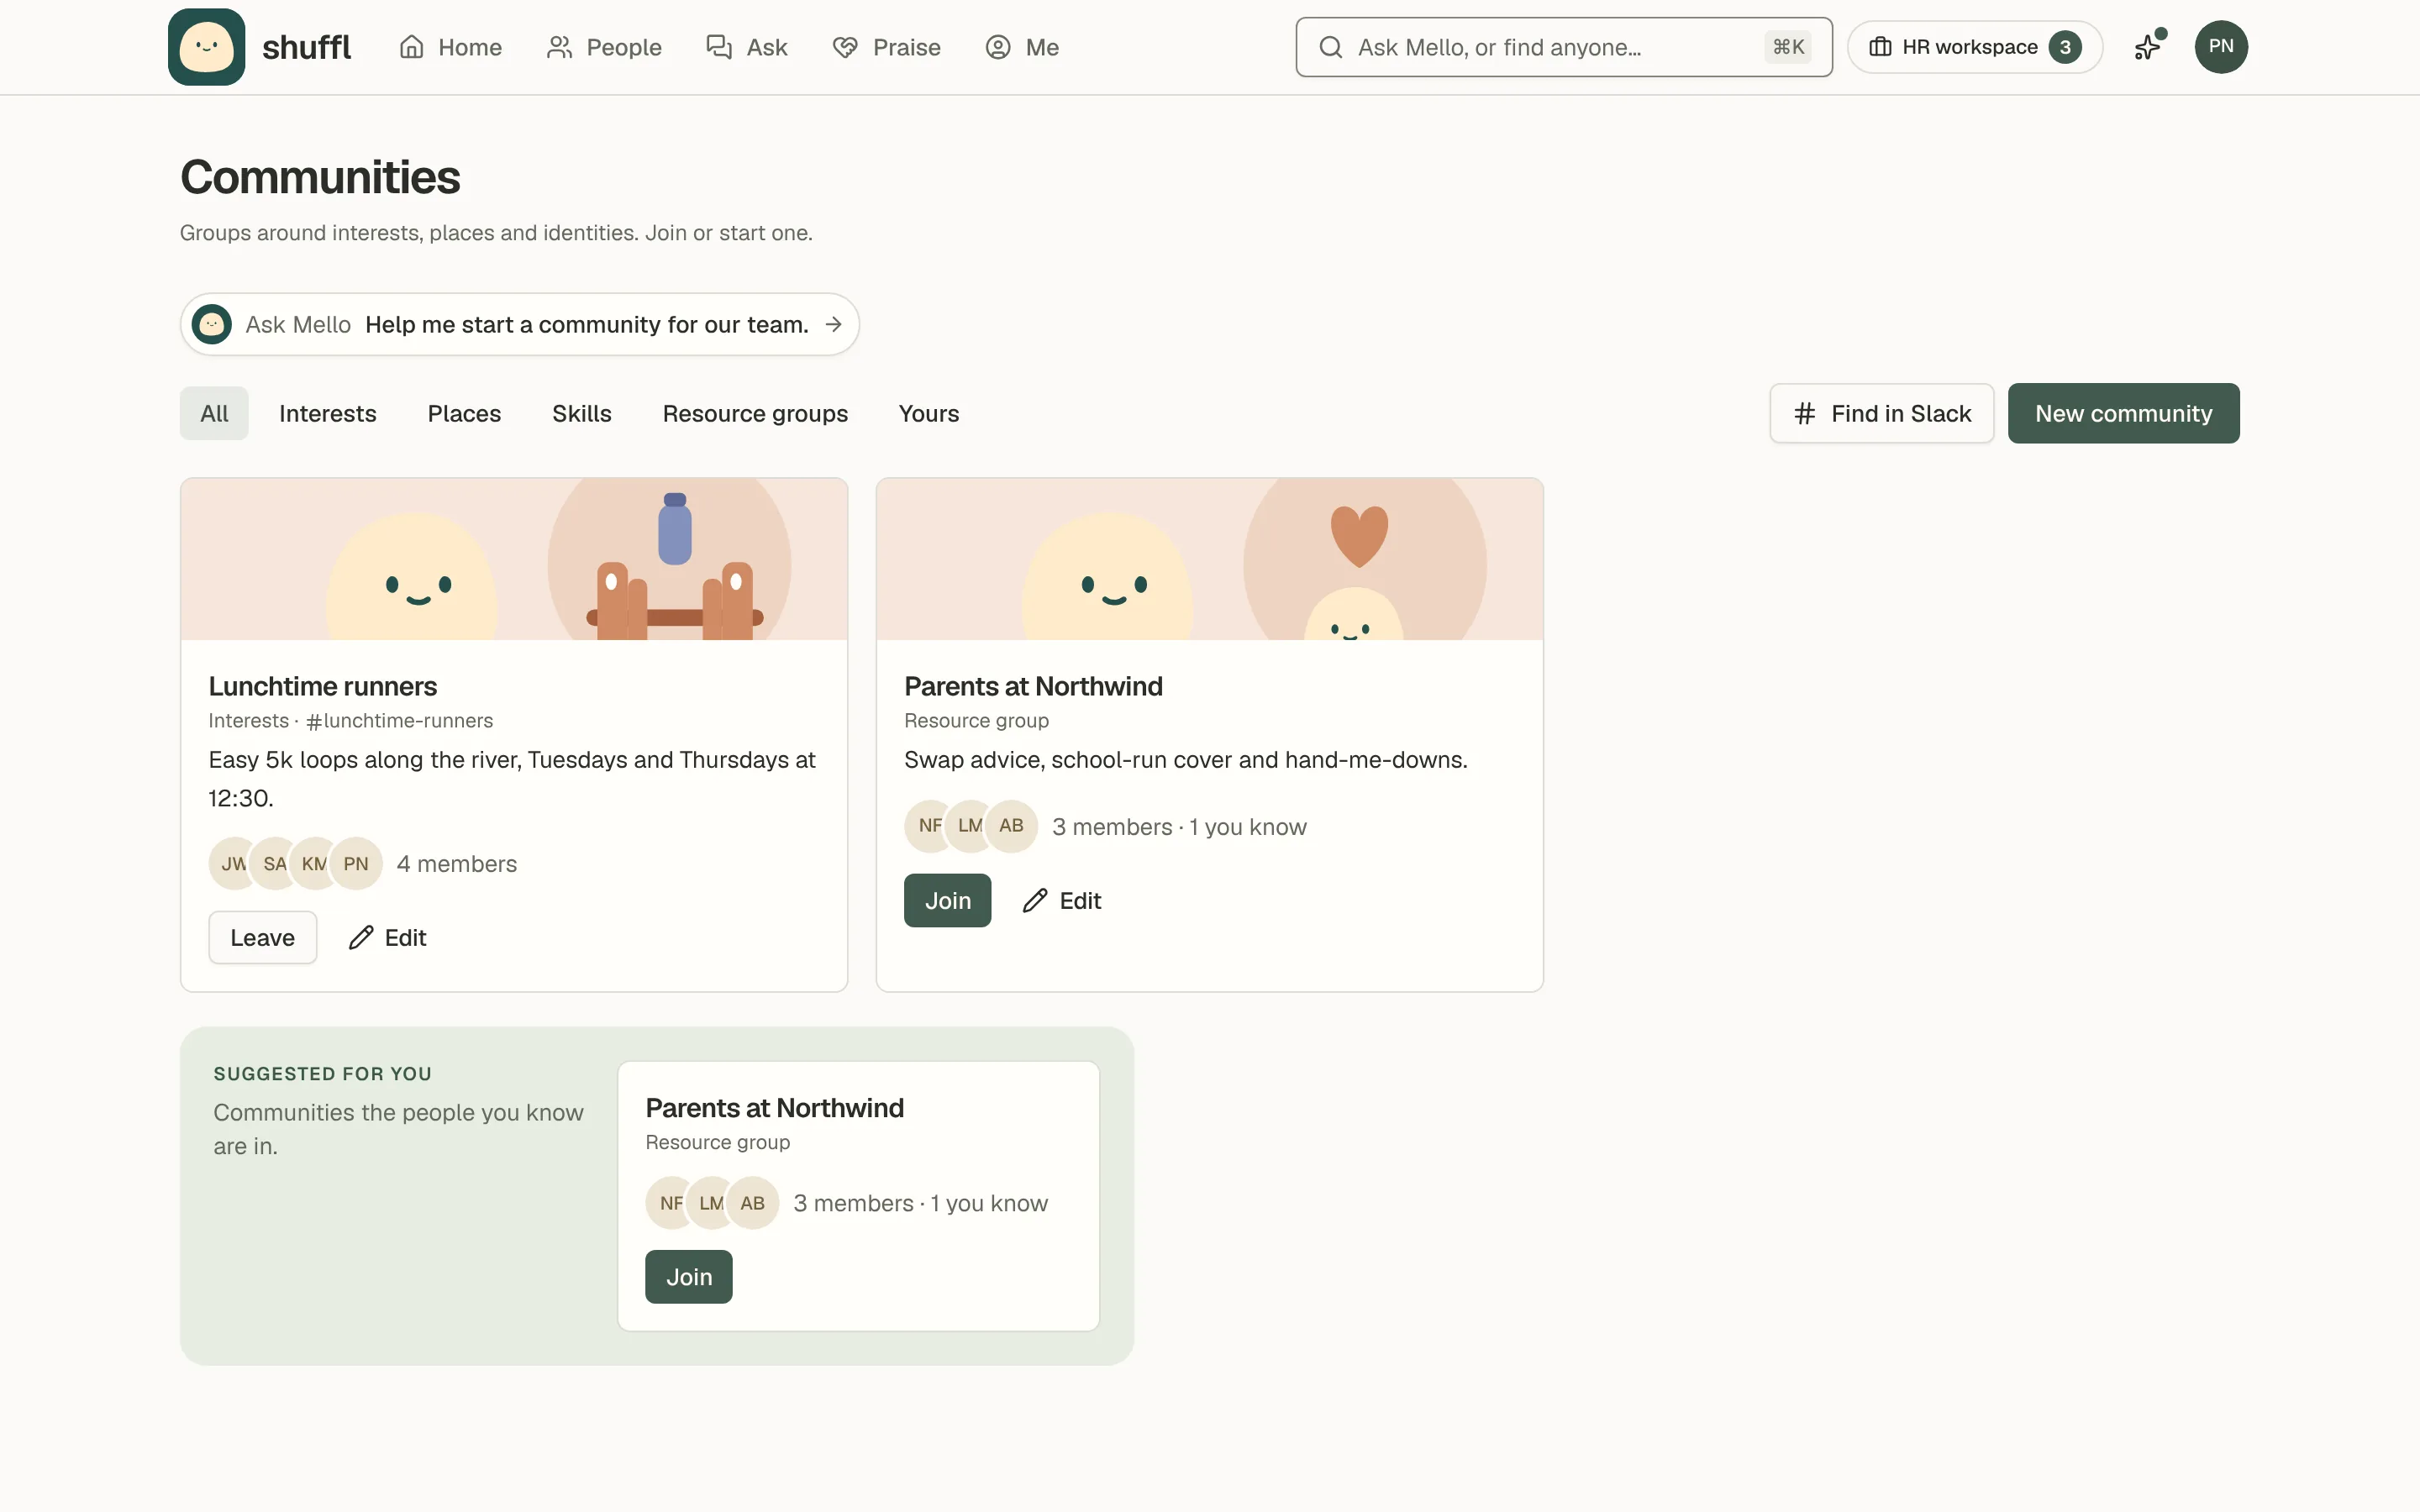The image size is (2420, 1512).
Task: Open the Praise section
Action: (887, 47)
